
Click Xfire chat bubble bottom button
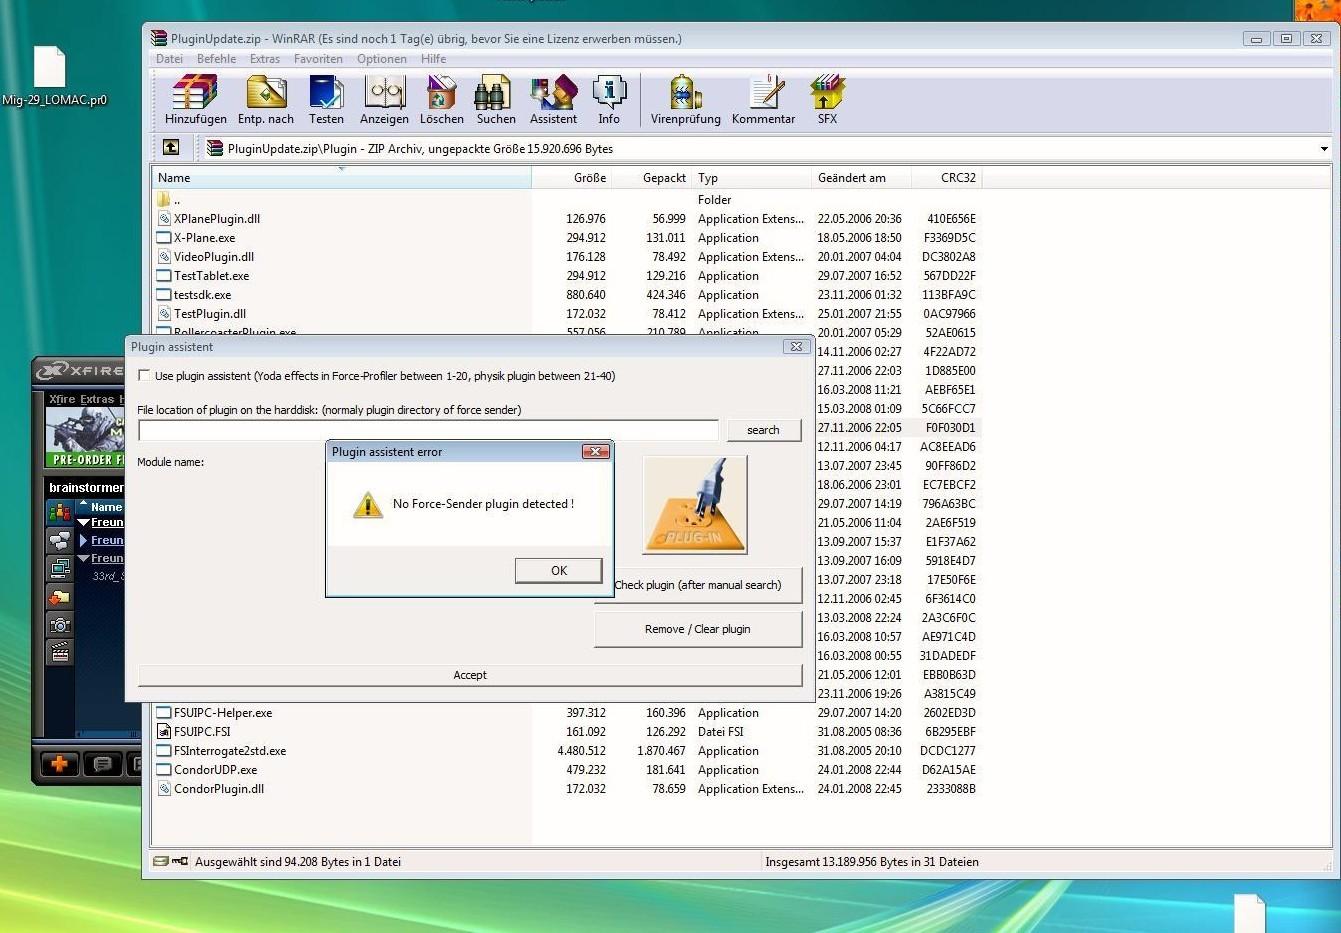click(102, 764)
